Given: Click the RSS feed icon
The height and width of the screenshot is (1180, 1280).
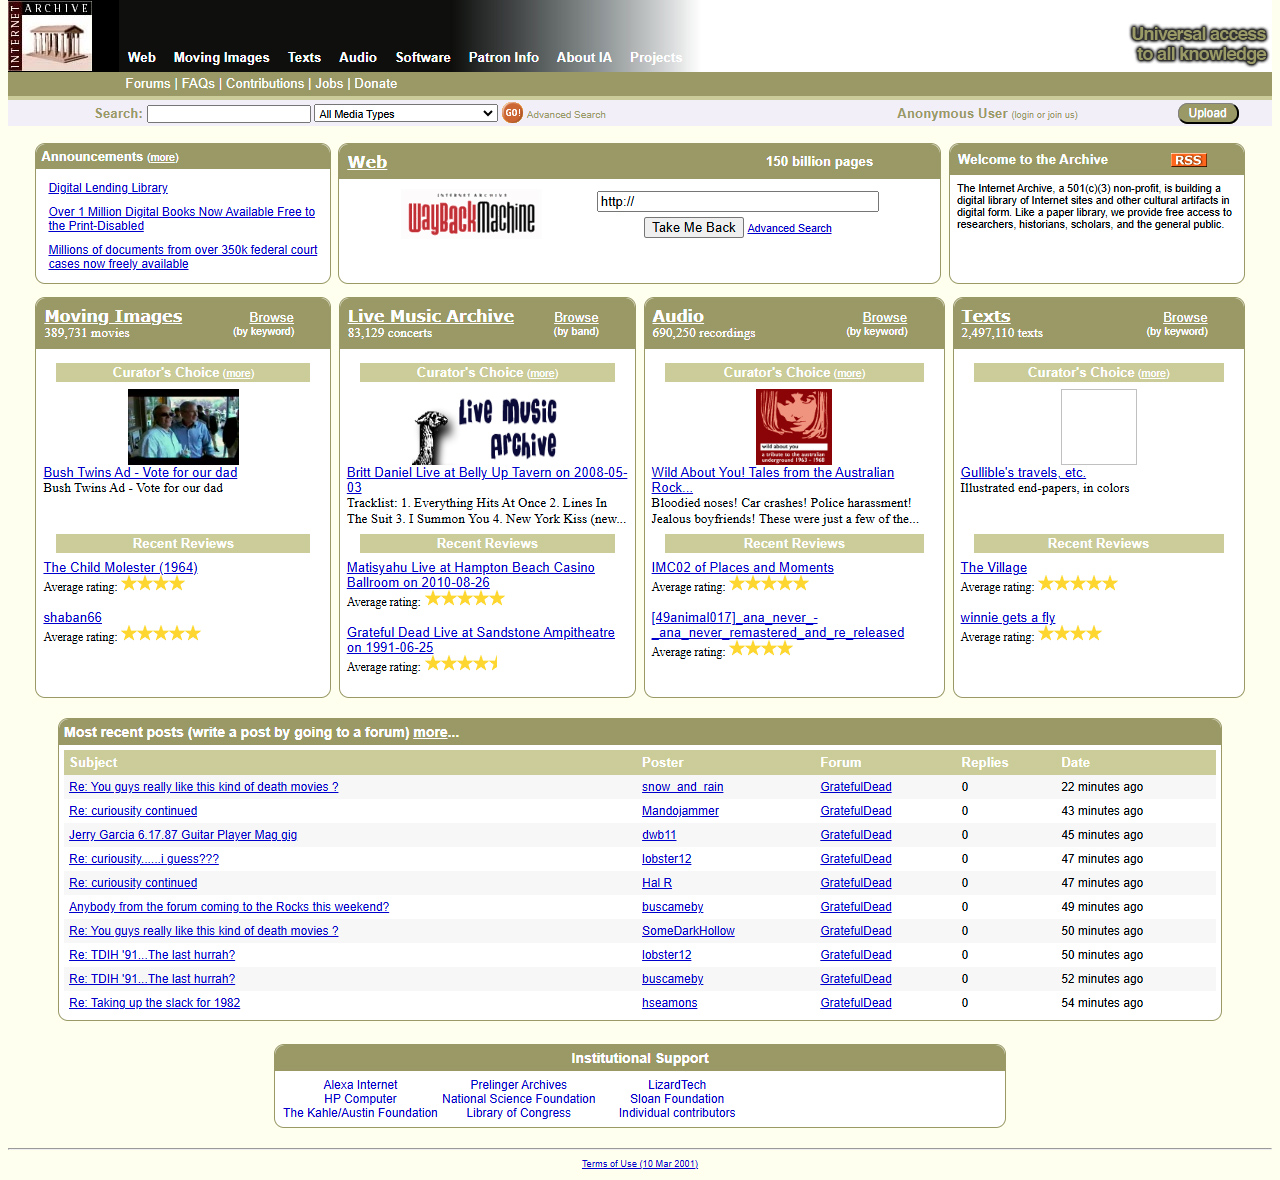Looking at the screenshot, I should click(1188, 160).
